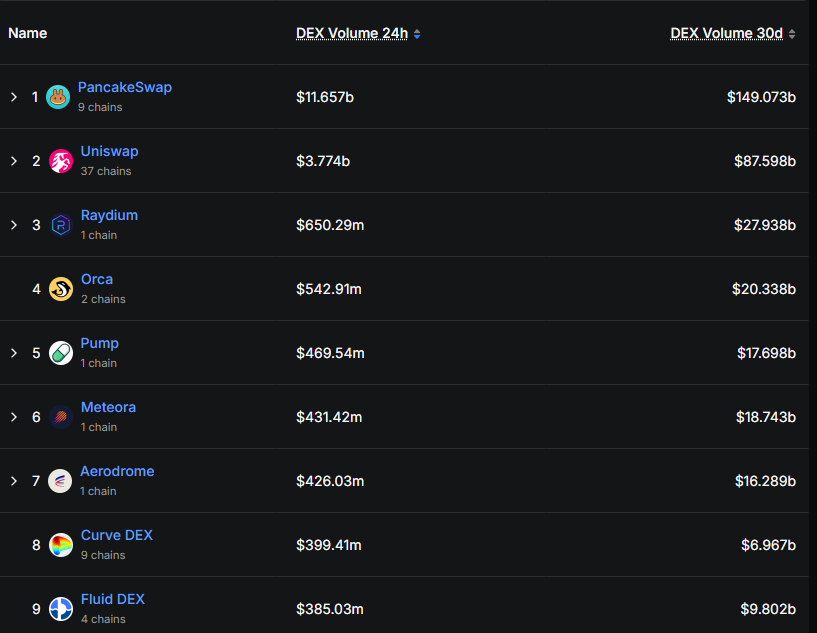Click the Curve DEX rainbow logo

[61, 545]
